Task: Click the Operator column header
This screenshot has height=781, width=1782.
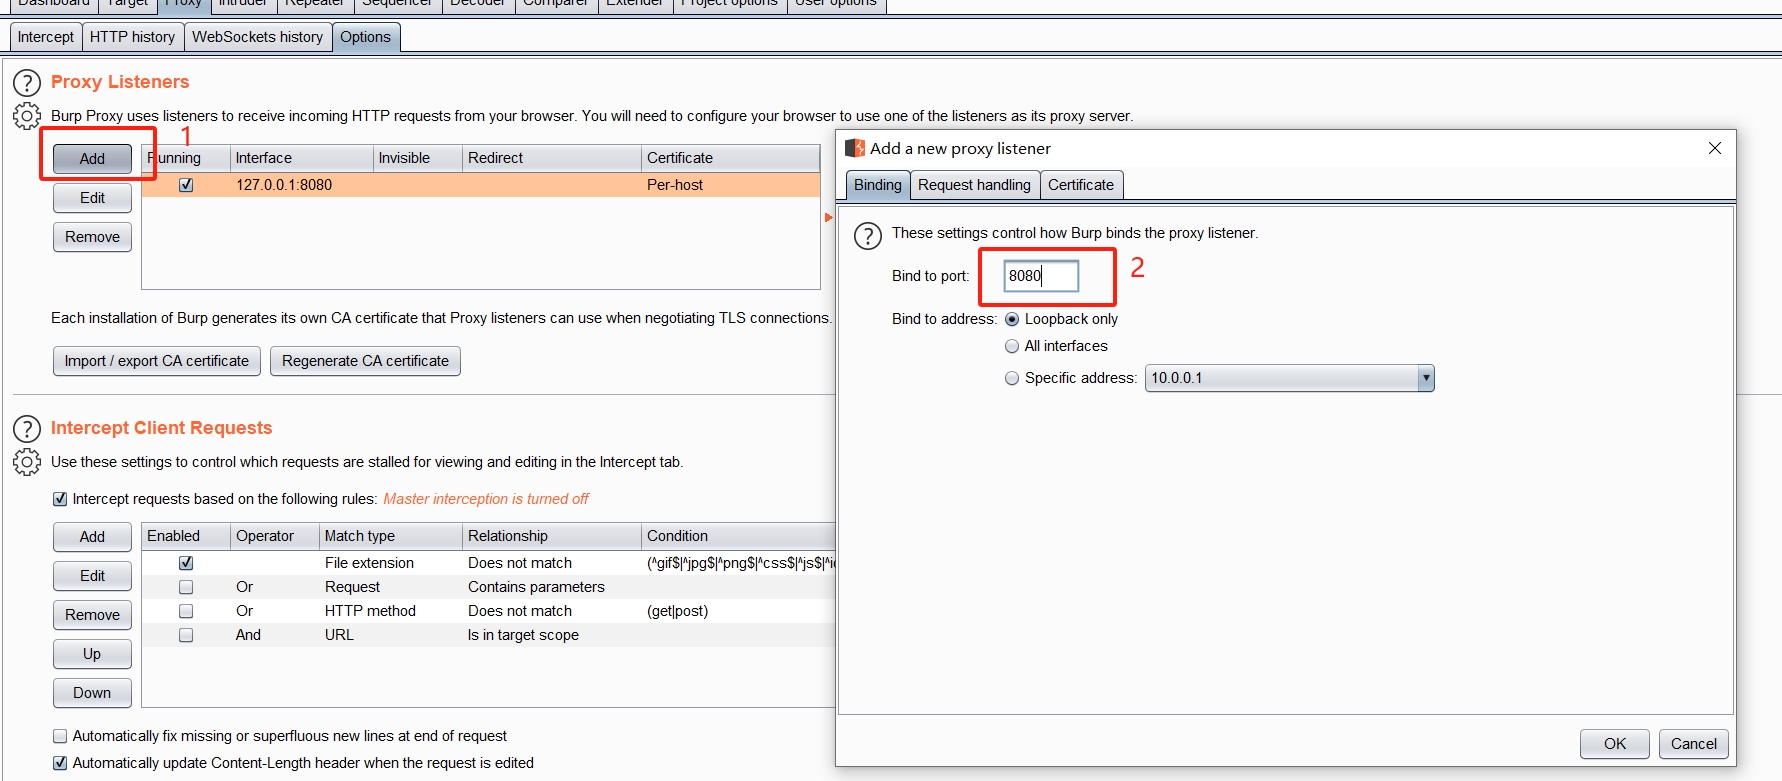Action: click(275, 536)
